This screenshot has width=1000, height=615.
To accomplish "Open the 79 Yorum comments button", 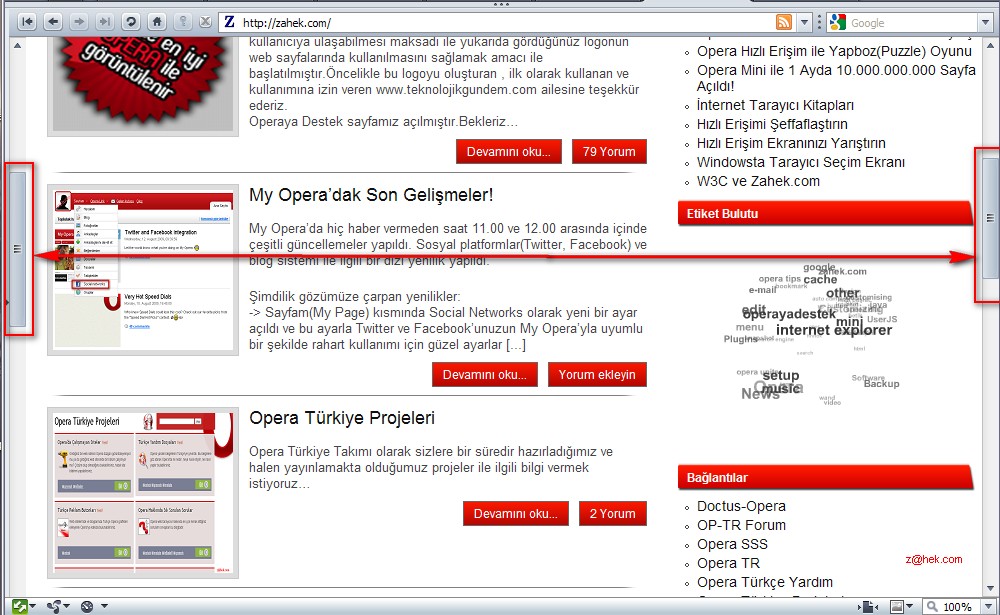I will coord(609,152).
